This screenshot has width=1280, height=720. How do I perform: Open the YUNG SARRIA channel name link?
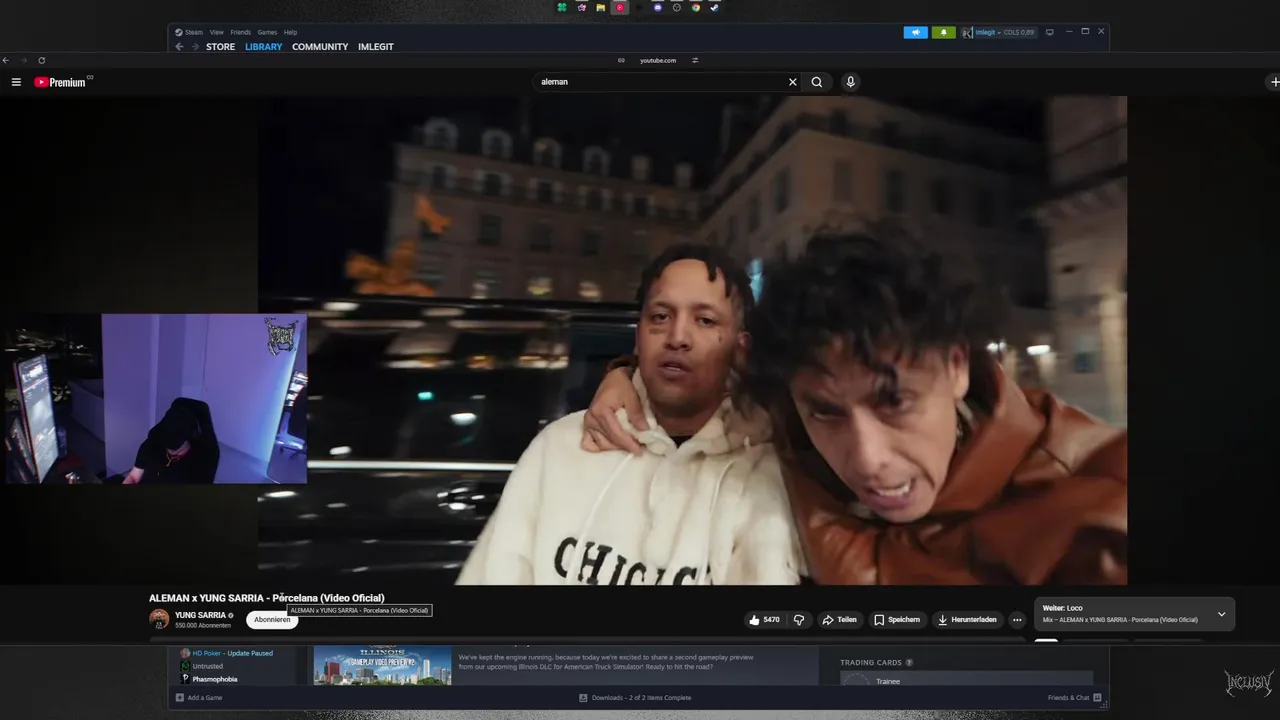(200, 615)
